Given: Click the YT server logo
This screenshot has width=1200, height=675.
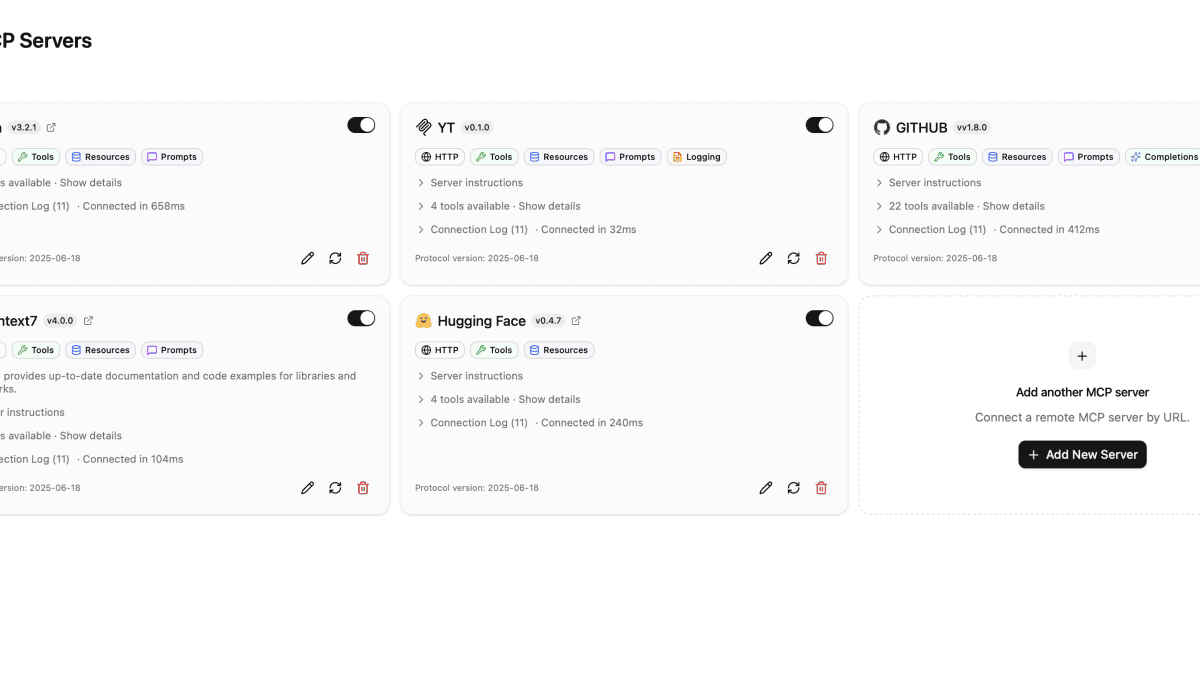Looking at the screenshot, I should pyautogui.click(x=423, y=127).
